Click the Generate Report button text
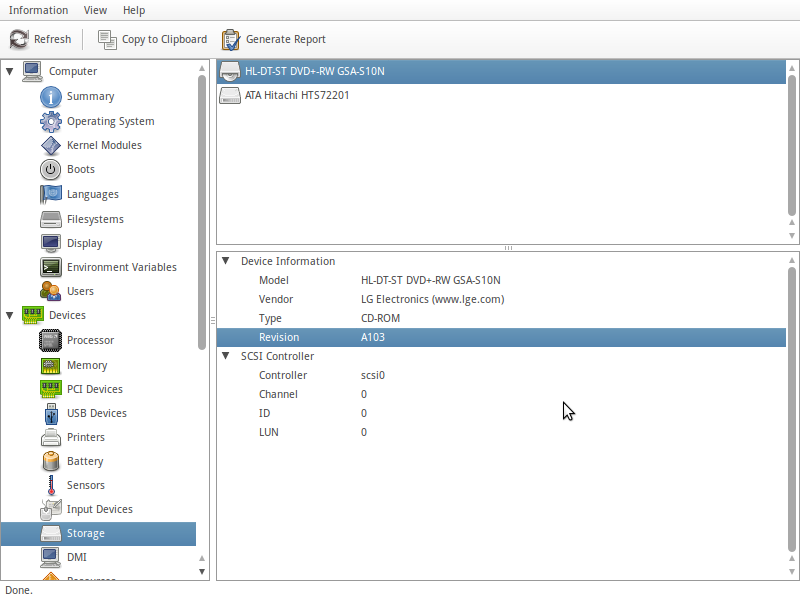This screenshot has height=600, width=800. tap(286, 39)
